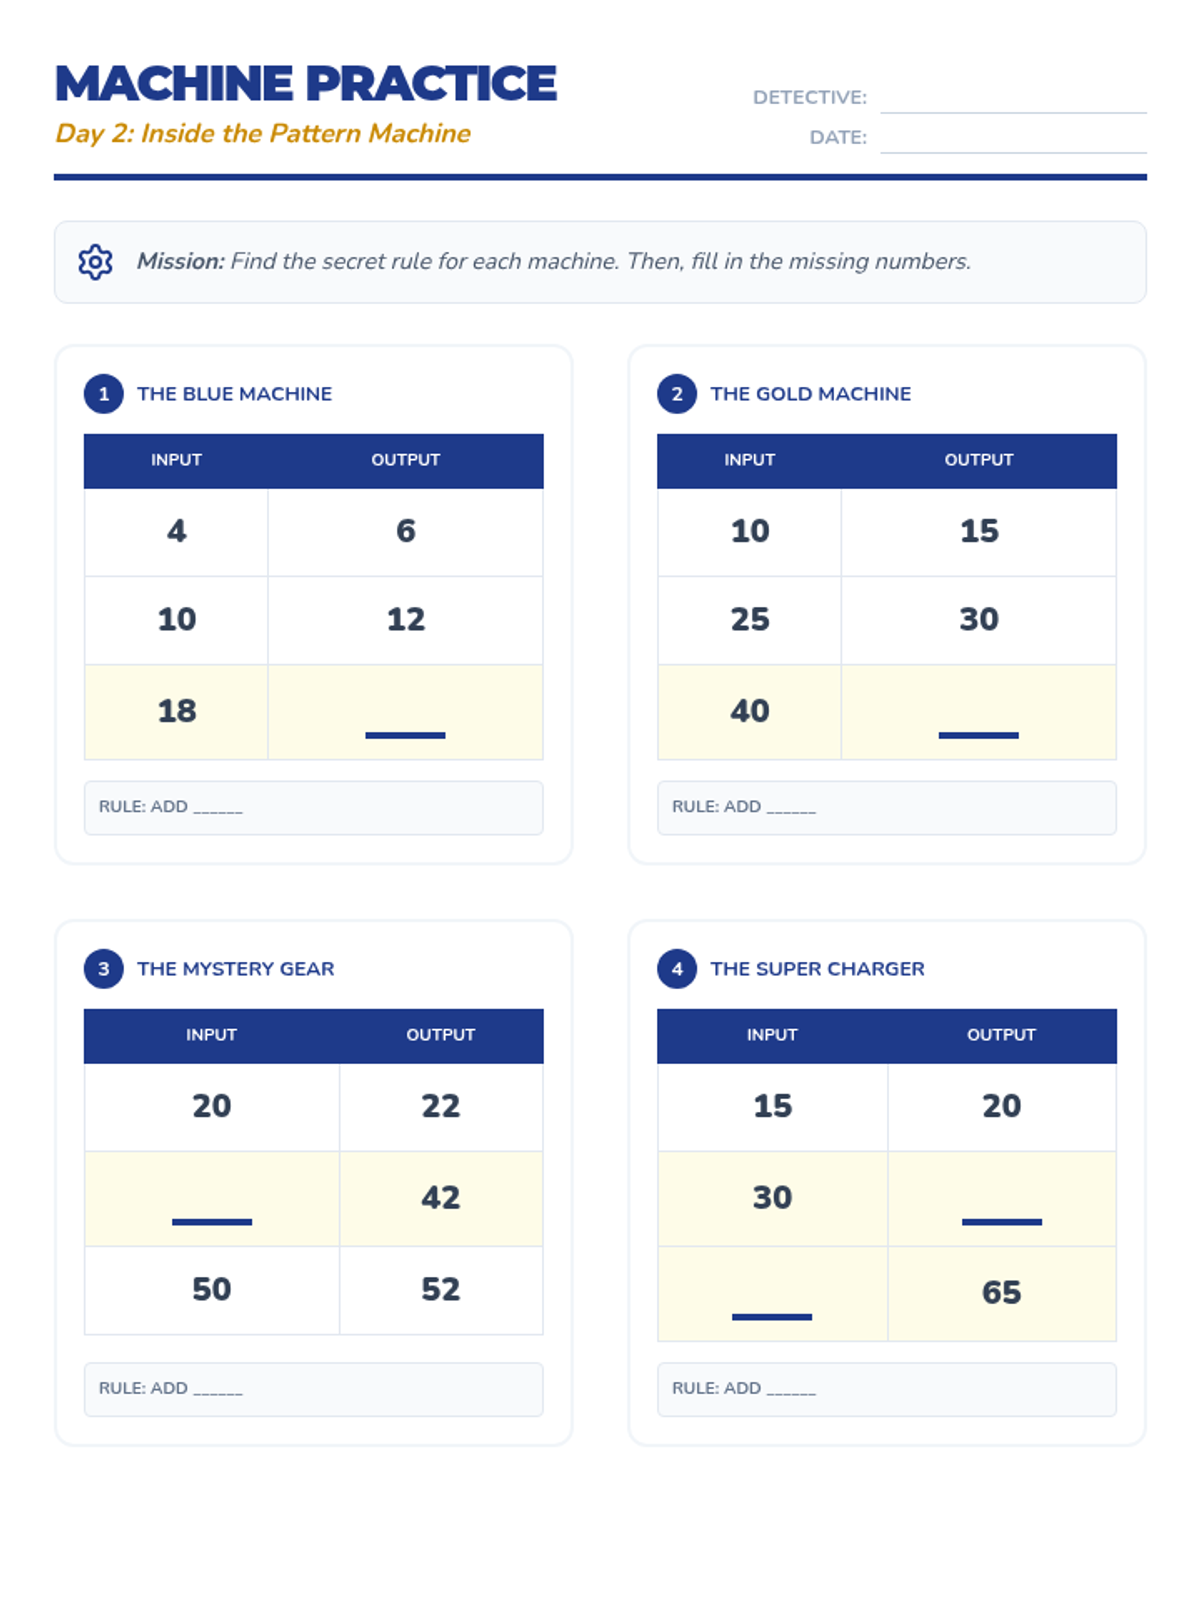
Task: Click the gear icon beside Mission
Action: [95, 262]
